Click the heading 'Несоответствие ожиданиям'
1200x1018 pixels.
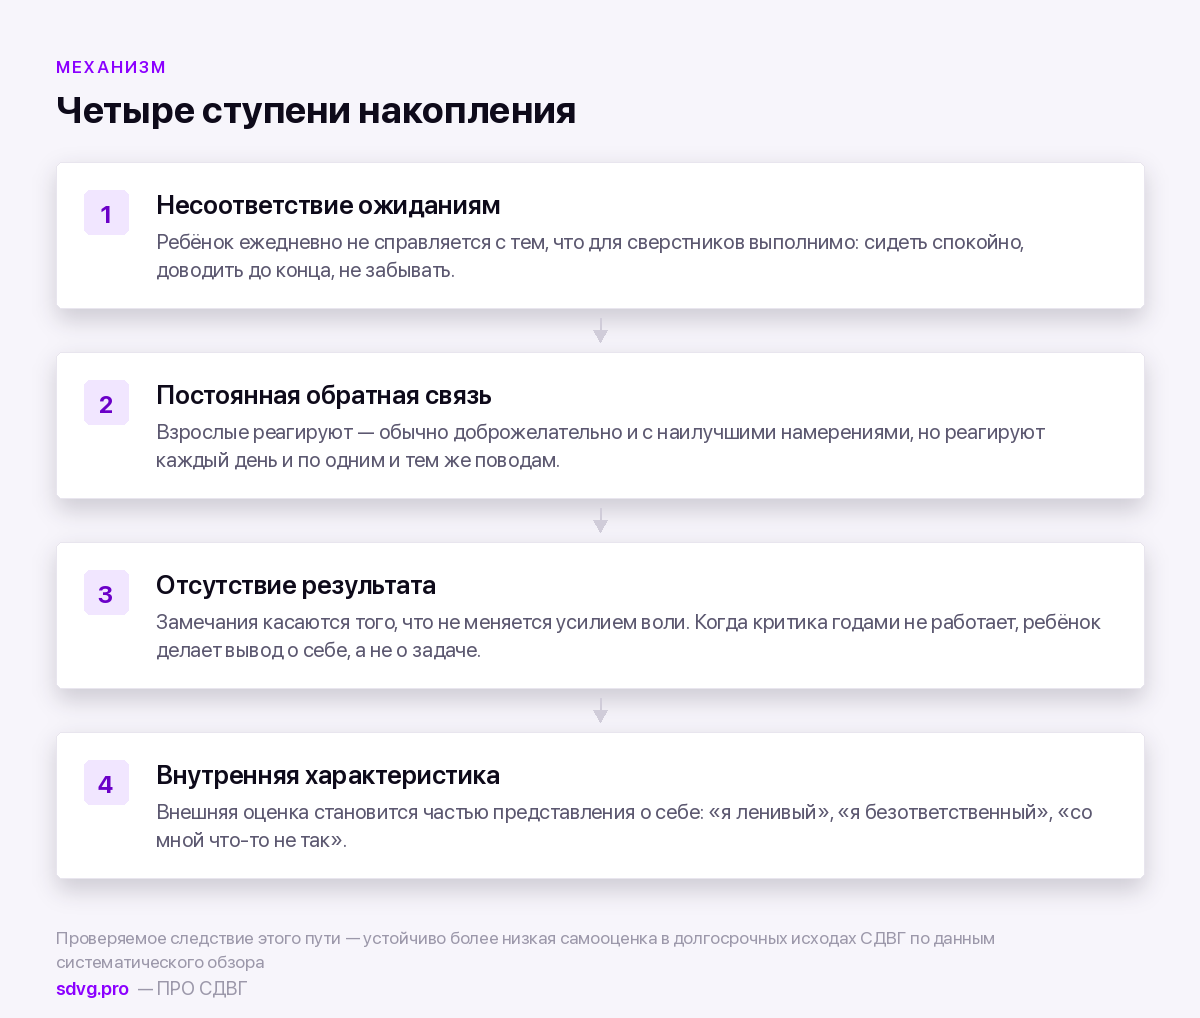[328, 205]
